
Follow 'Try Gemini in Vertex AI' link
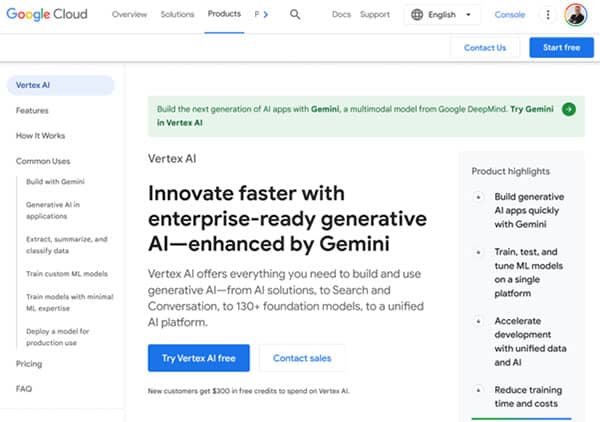pyautogui.click(x=532, y=109)
